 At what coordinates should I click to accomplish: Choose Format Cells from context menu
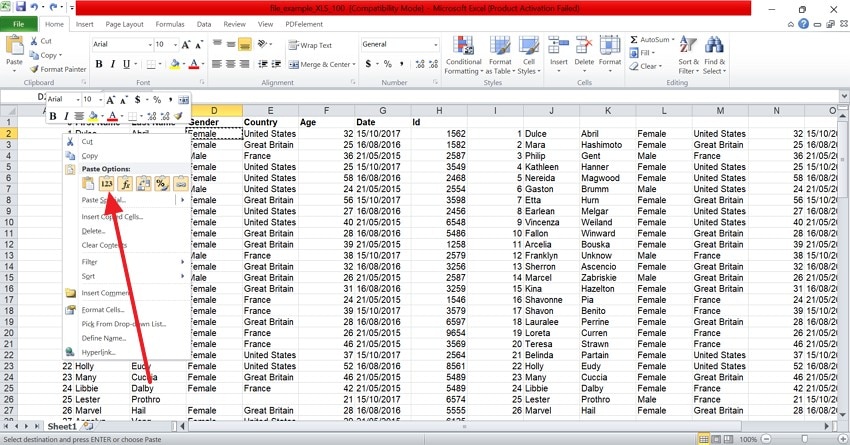tap(103, 309)
